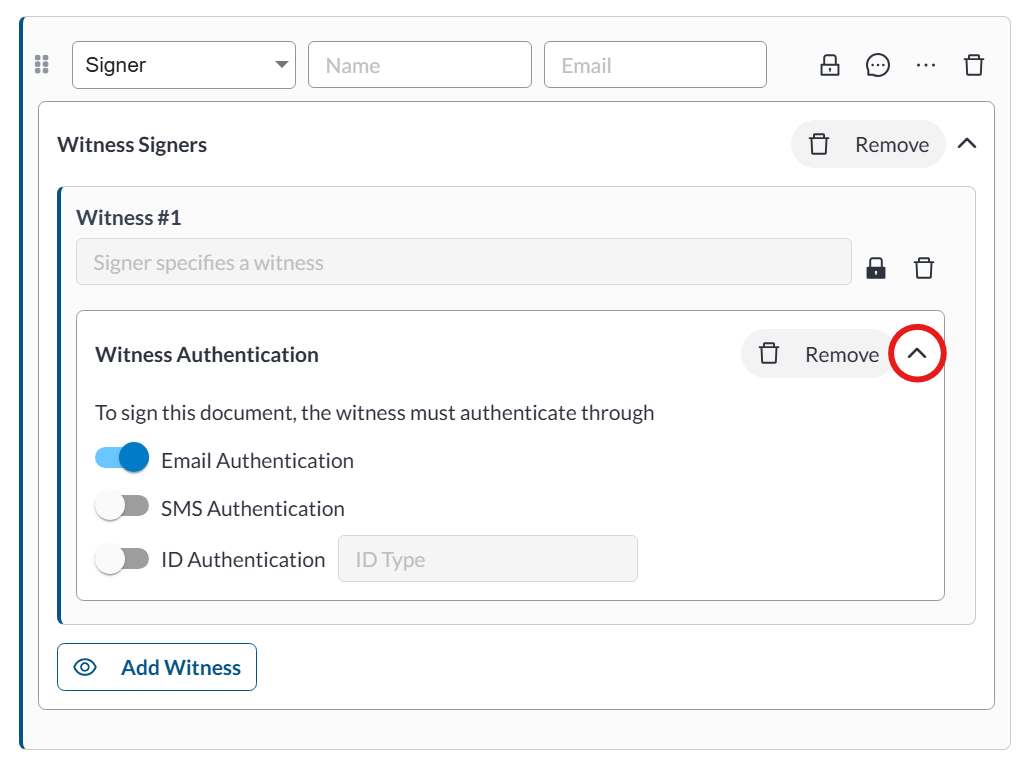Collapse the Witness Authentication section chevron
The image size is (1035, 769).
[x=917, y=354]
